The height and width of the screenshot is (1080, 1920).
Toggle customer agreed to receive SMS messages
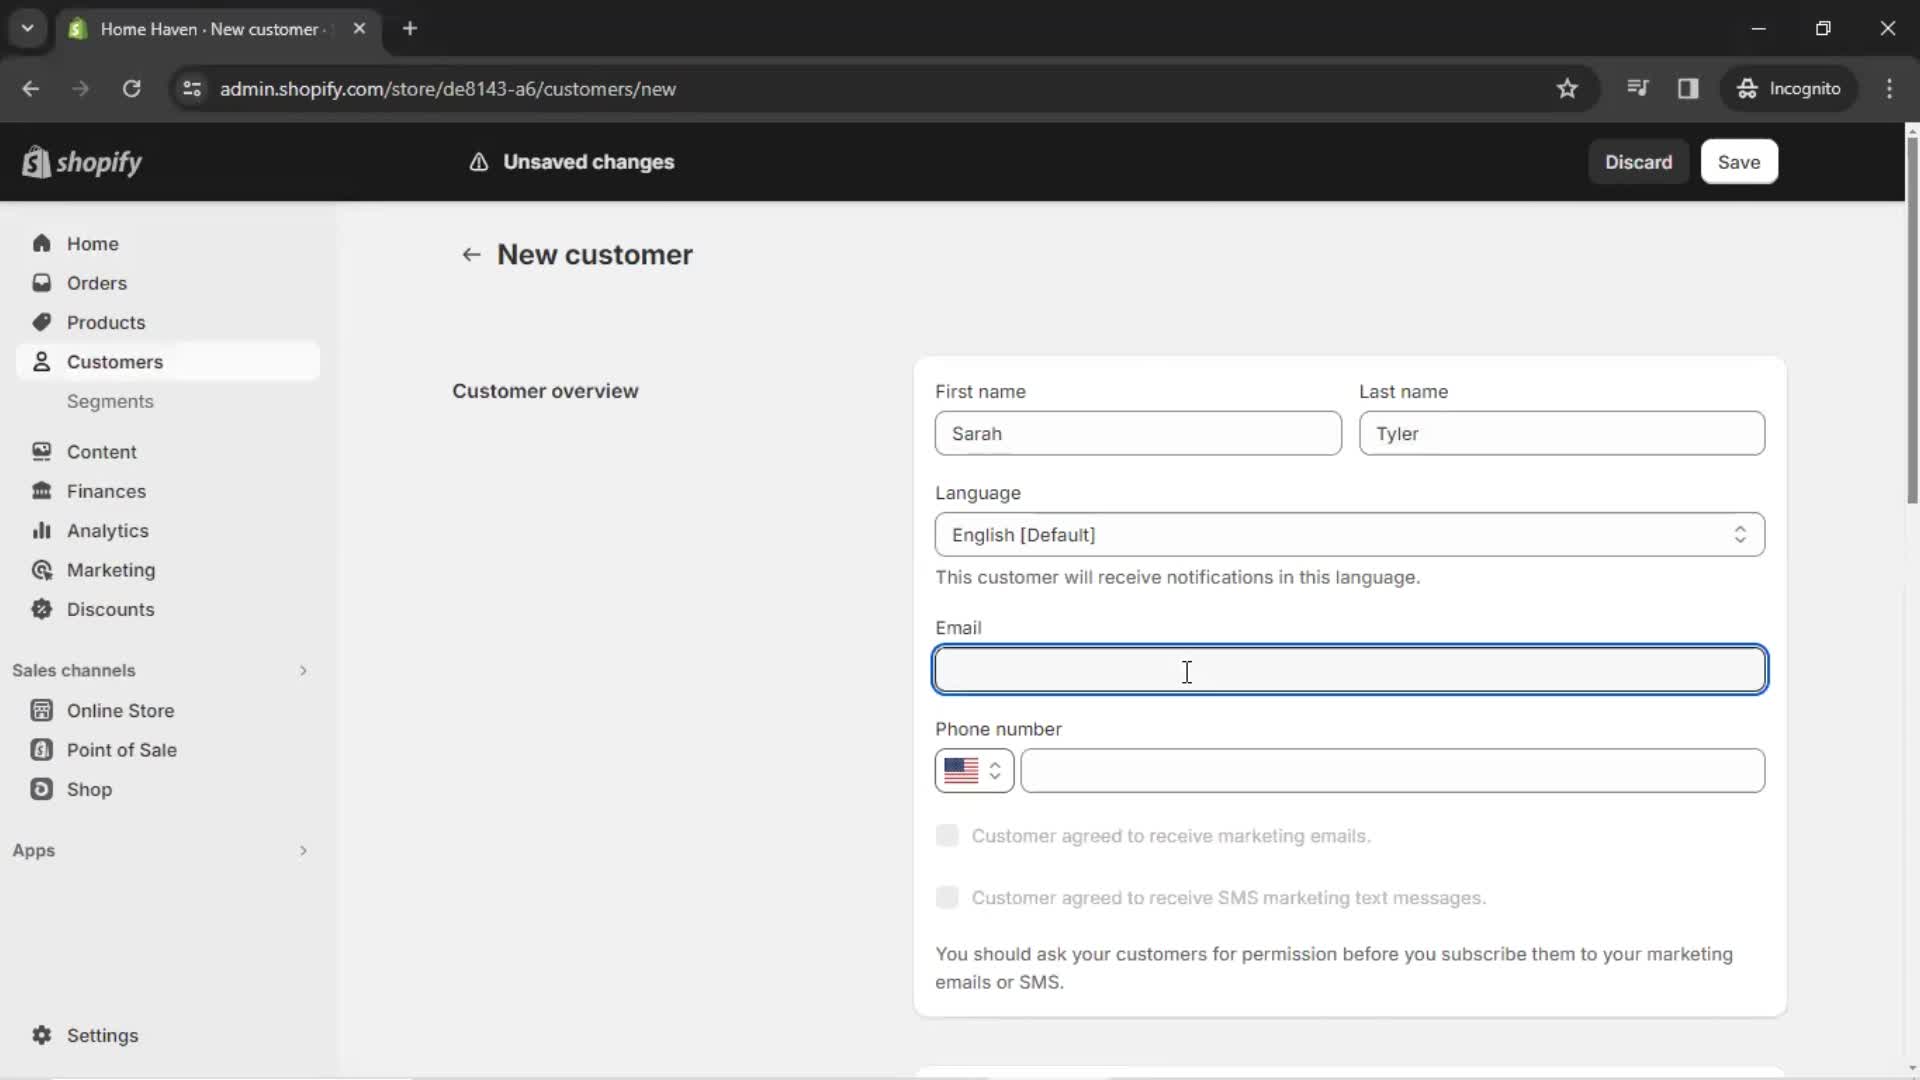[x=948, y=898]
